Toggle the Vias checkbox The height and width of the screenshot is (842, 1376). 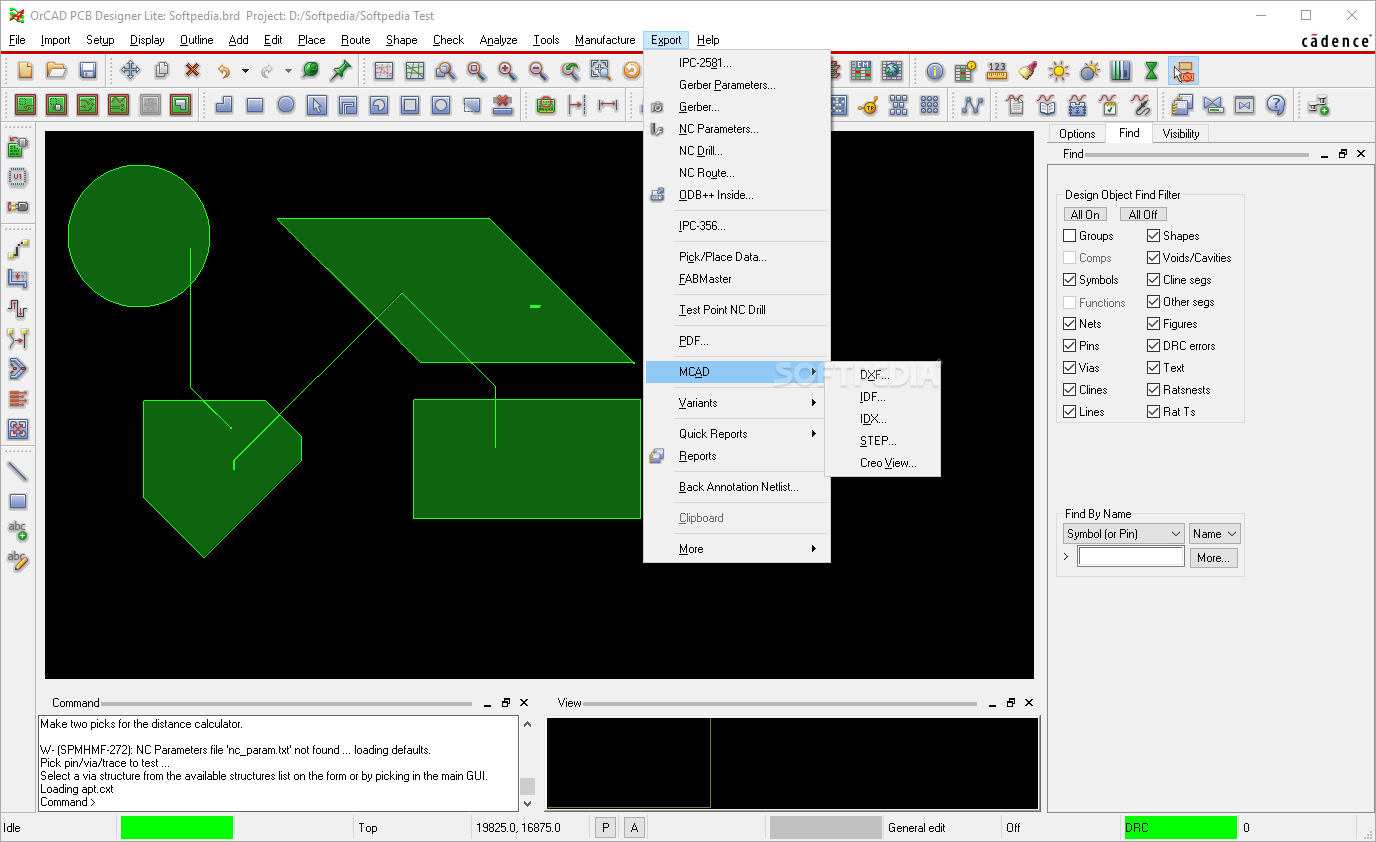pyautogui.click(x=1070, y=368)
